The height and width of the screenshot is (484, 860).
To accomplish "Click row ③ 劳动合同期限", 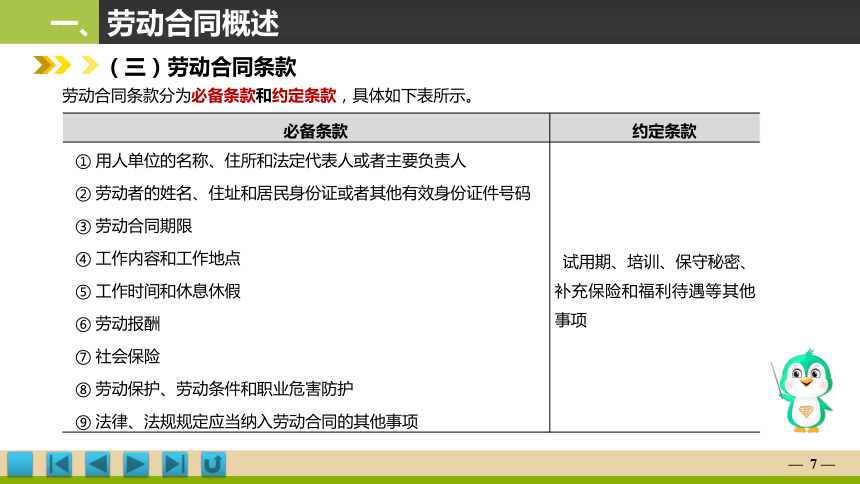I will (x=134, y=226).
